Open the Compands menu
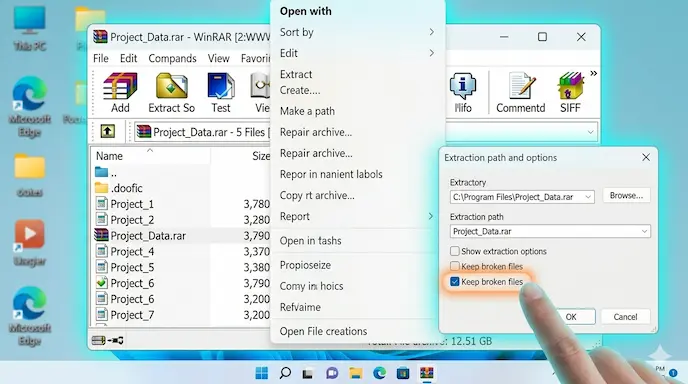Screen dimensions: 688x384 click(172, 58)
